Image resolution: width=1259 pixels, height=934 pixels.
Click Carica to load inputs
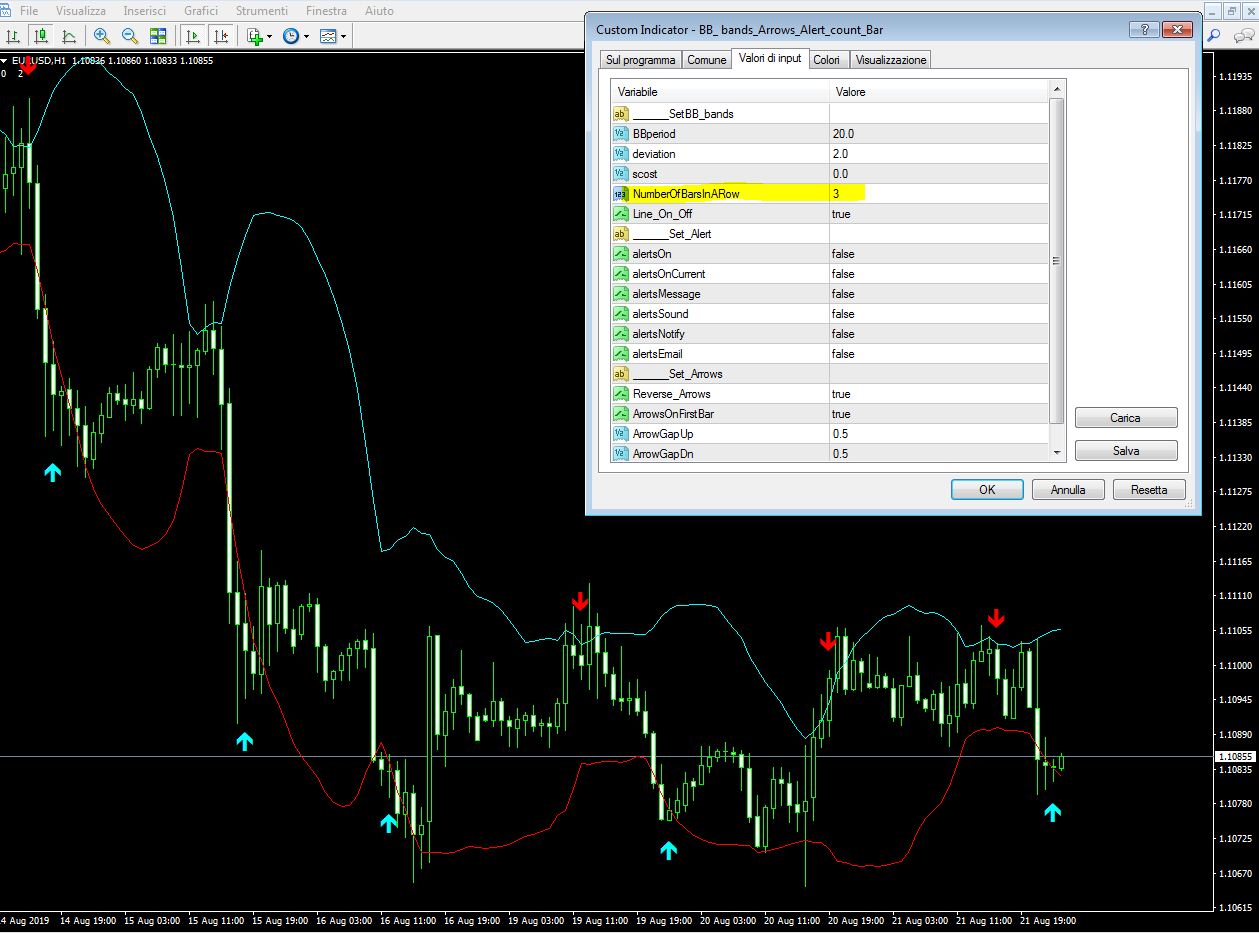point(1126,418)
